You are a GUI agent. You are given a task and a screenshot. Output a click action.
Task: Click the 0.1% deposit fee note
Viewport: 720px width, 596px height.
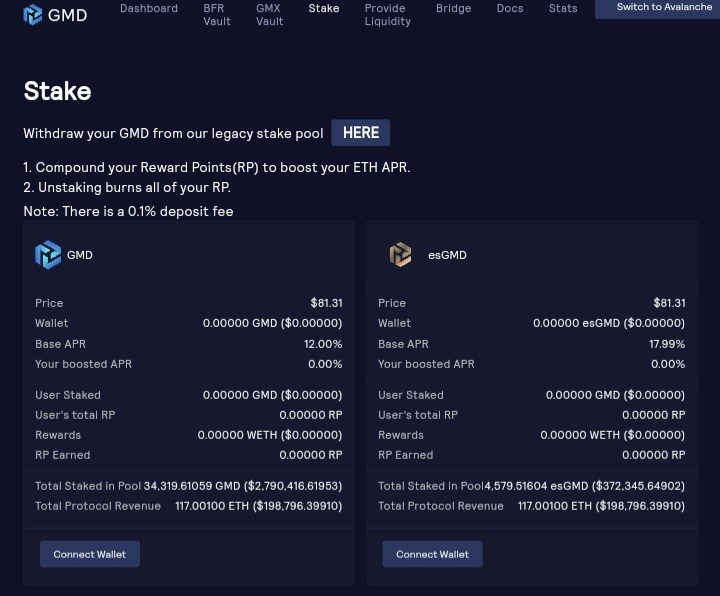129,211
